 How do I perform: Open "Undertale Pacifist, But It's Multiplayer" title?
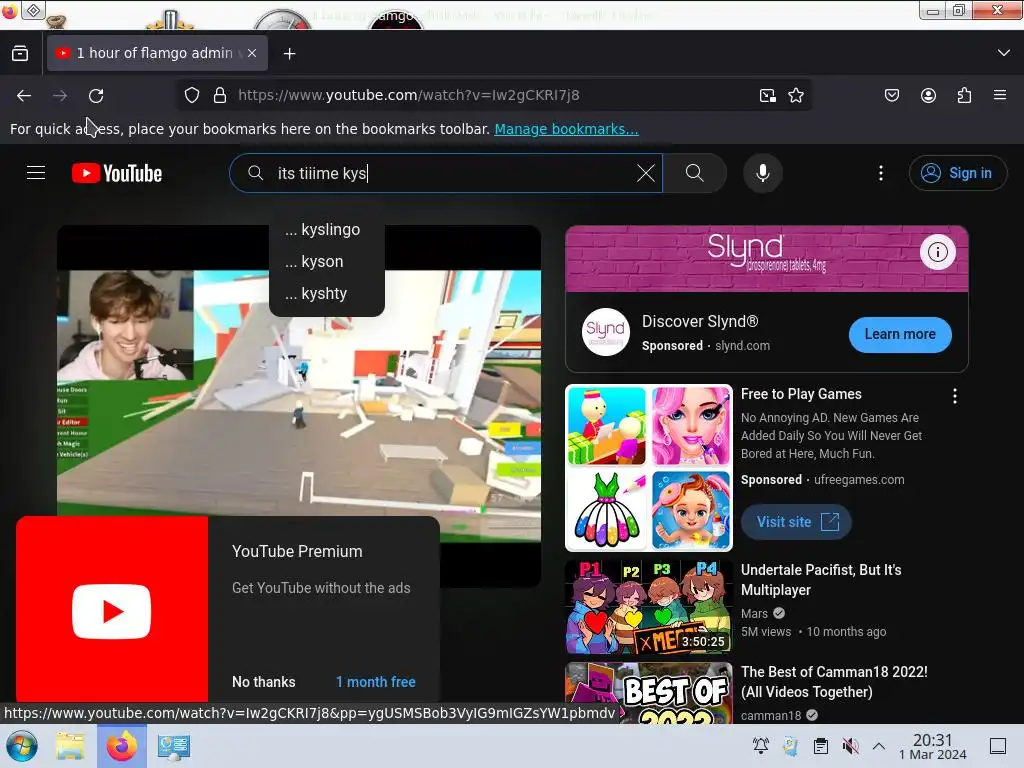coord(821,580)
